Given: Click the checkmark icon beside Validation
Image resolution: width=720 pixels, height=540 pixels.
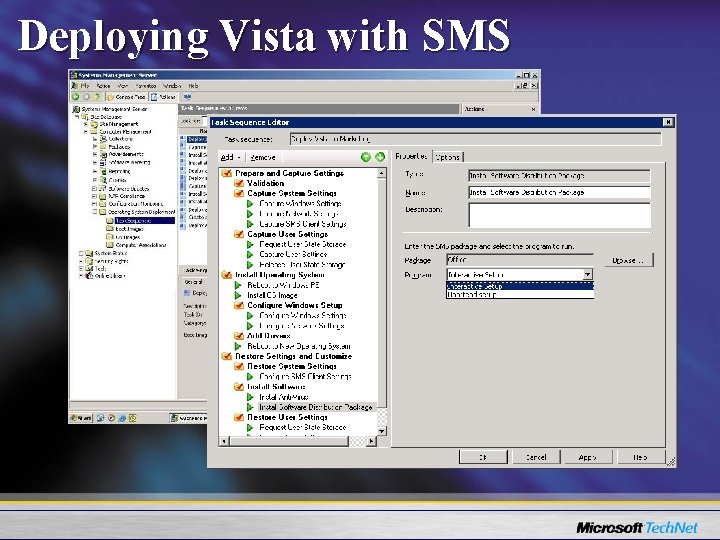Looking at the screenshot, I should coord(239,183).
